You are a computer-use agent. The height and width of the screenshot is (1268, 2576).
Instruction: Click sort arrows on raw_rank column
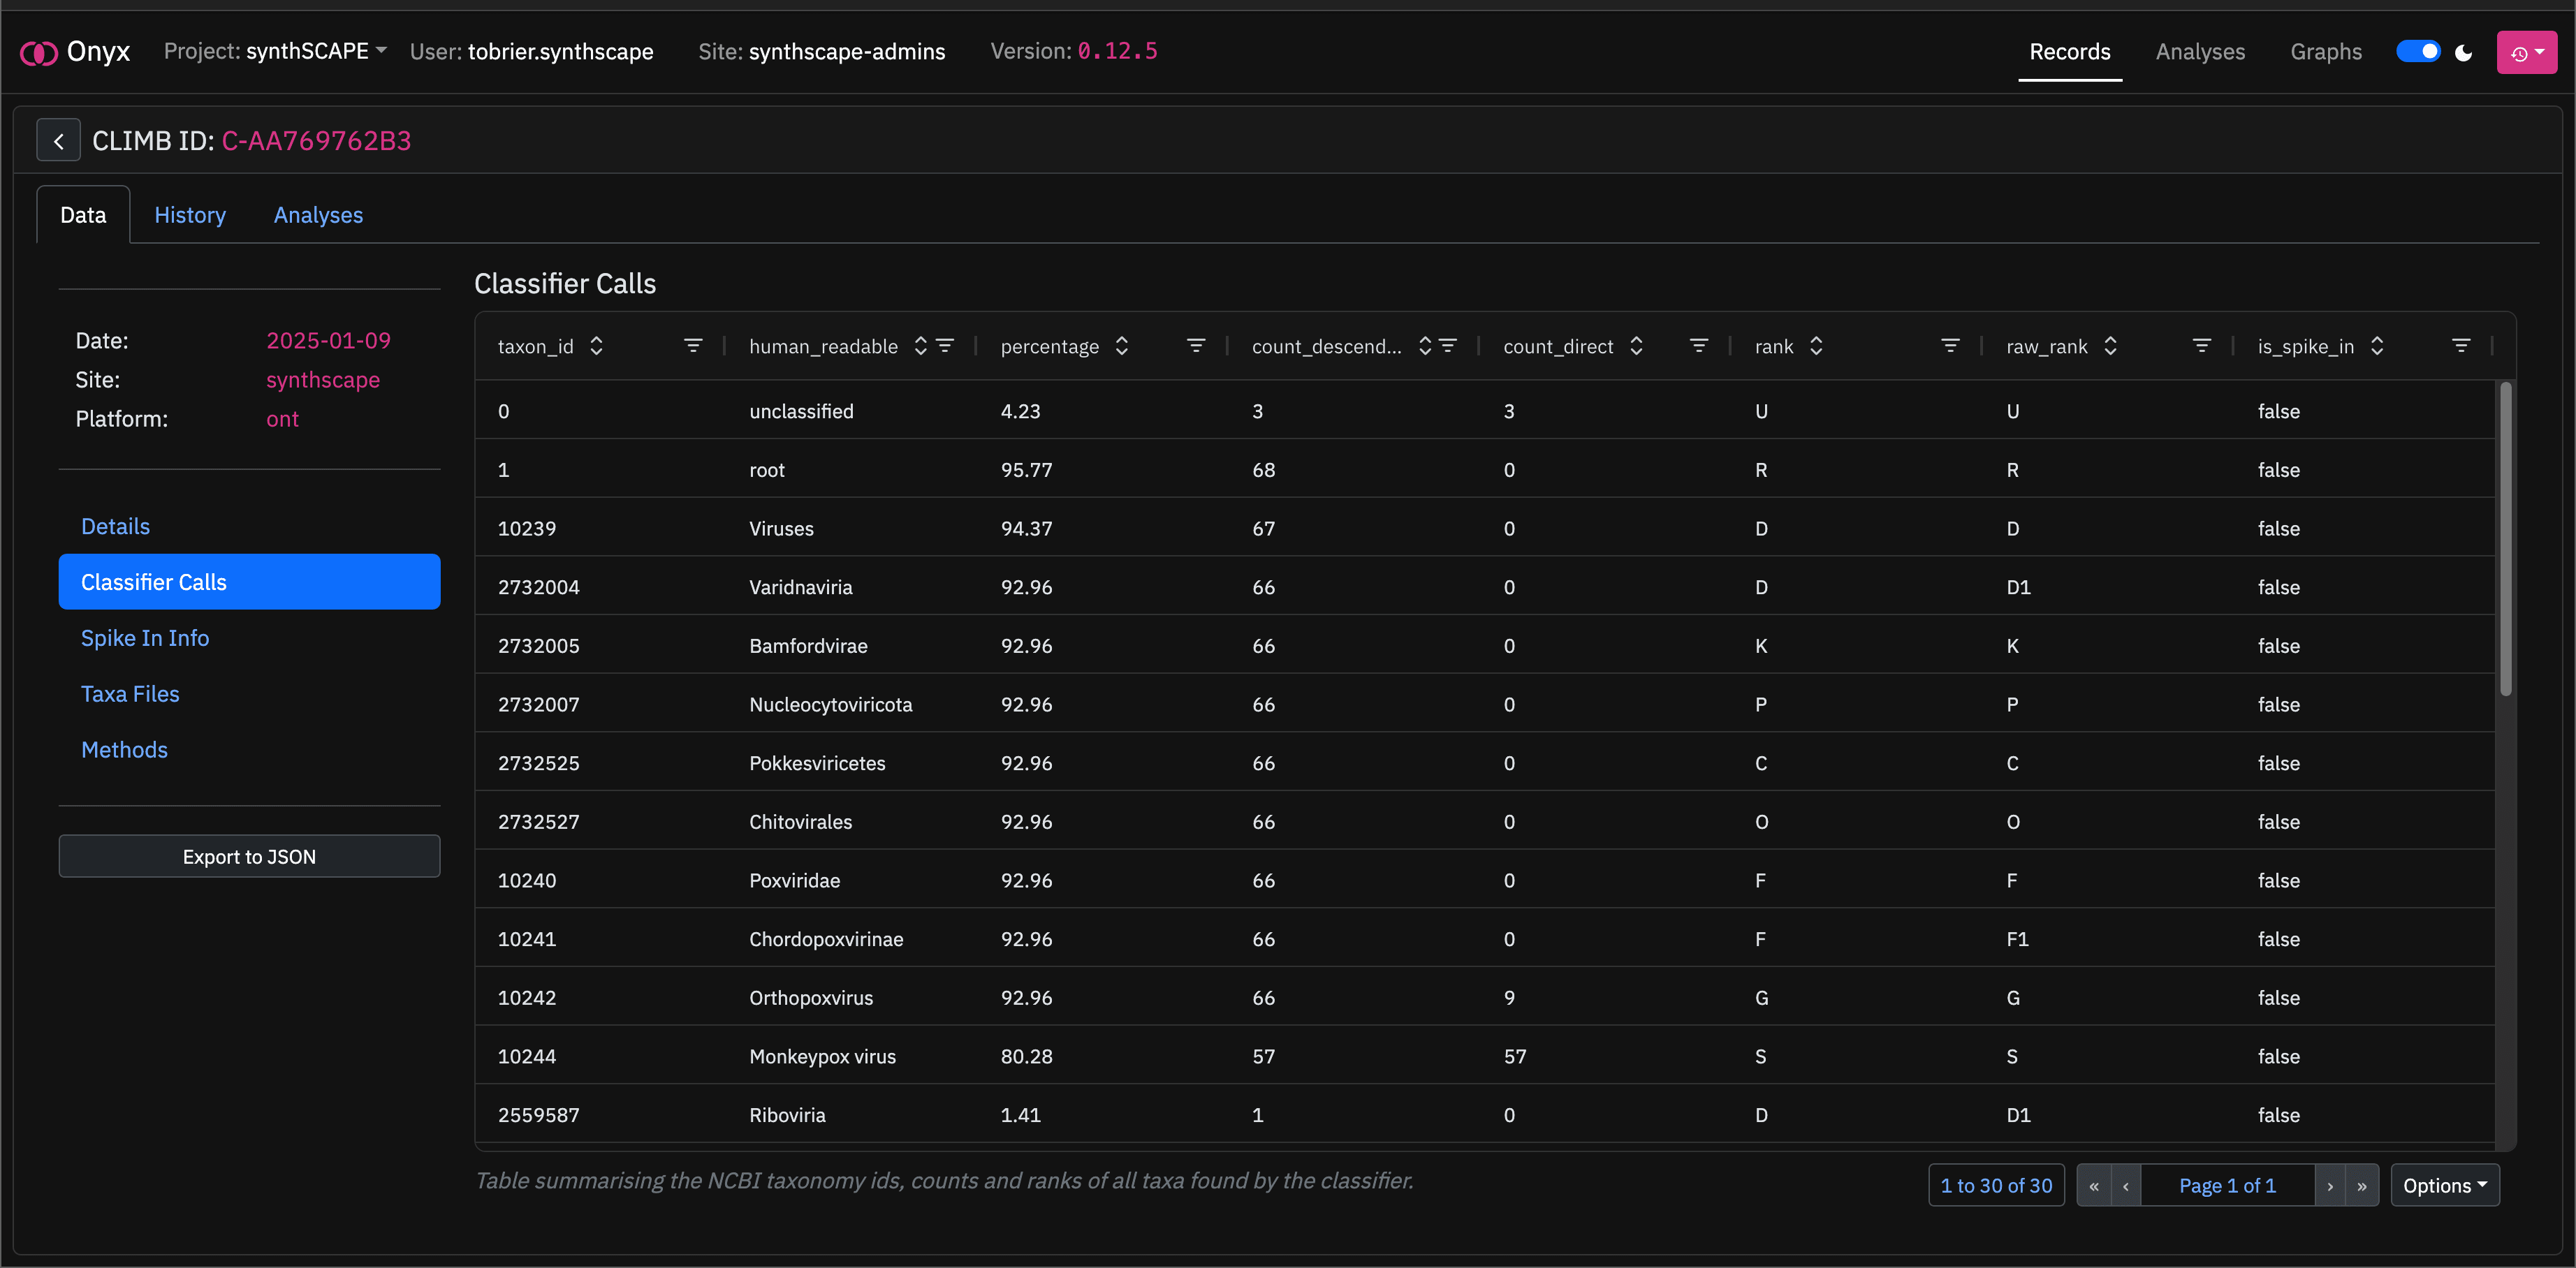coord(2110,346)
